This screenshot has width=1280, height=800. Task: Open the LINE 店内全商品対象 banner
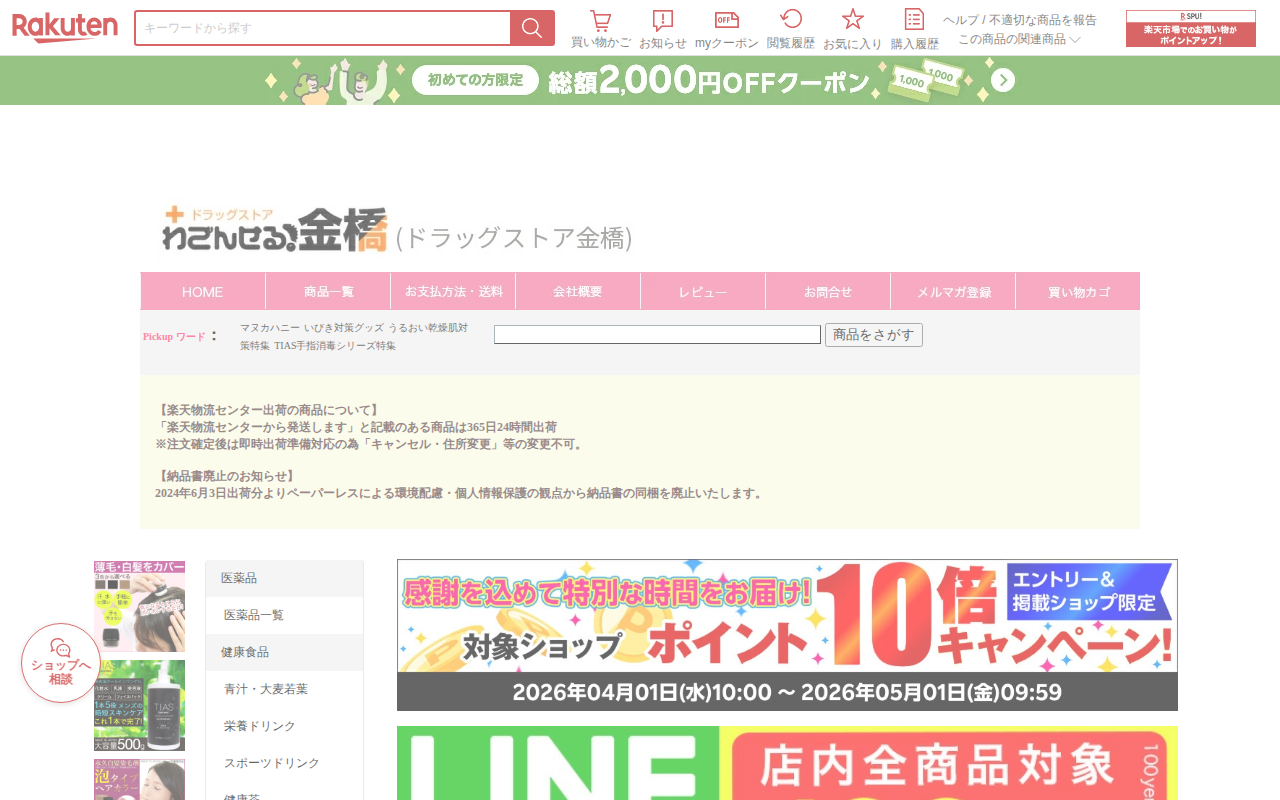(x=787, y=763)
